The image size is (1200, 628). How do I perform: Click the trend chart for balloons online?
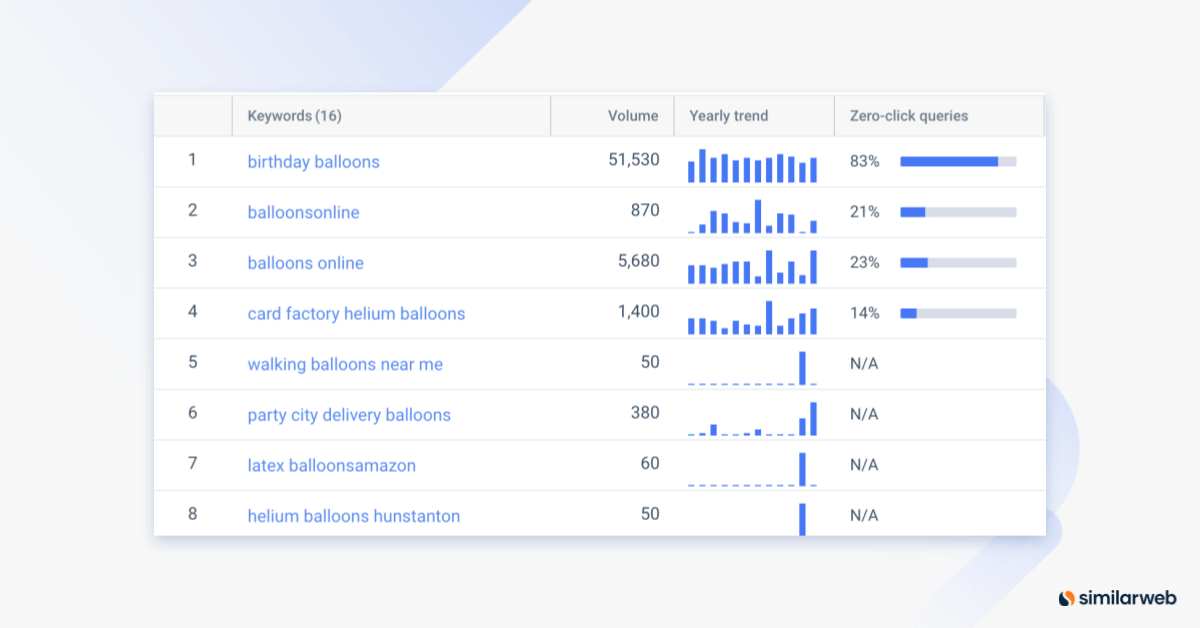click(752, 263)
